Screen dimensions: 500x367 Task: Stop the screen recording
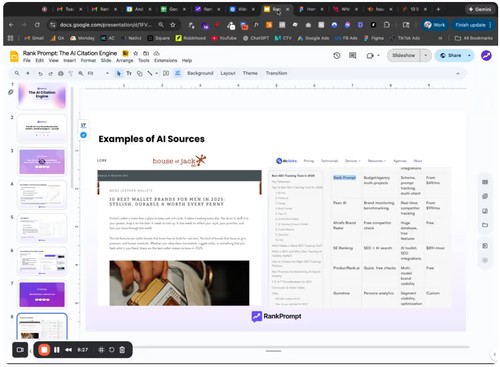coord(44,350)
